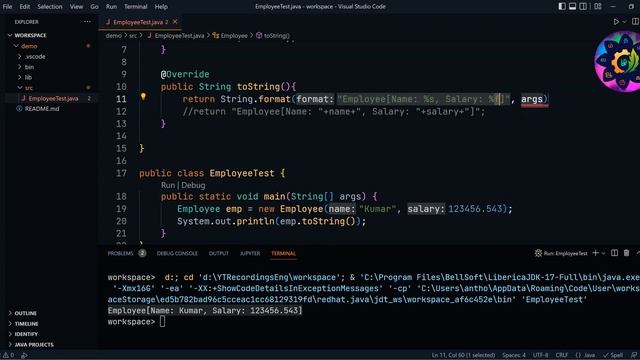Click the Ln 11, Col 60 cursor position
This screenshot has width=640, height=360.
[x=463, y=355]
